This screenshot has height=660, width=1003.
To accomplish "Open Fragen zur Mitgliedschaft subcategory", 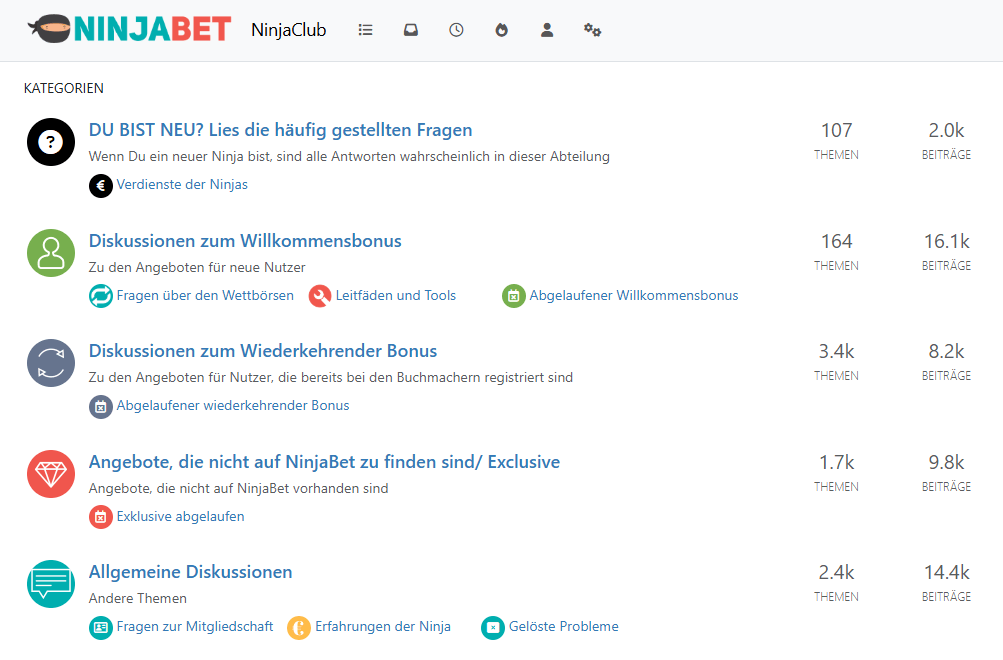I will tap(194, 626).
